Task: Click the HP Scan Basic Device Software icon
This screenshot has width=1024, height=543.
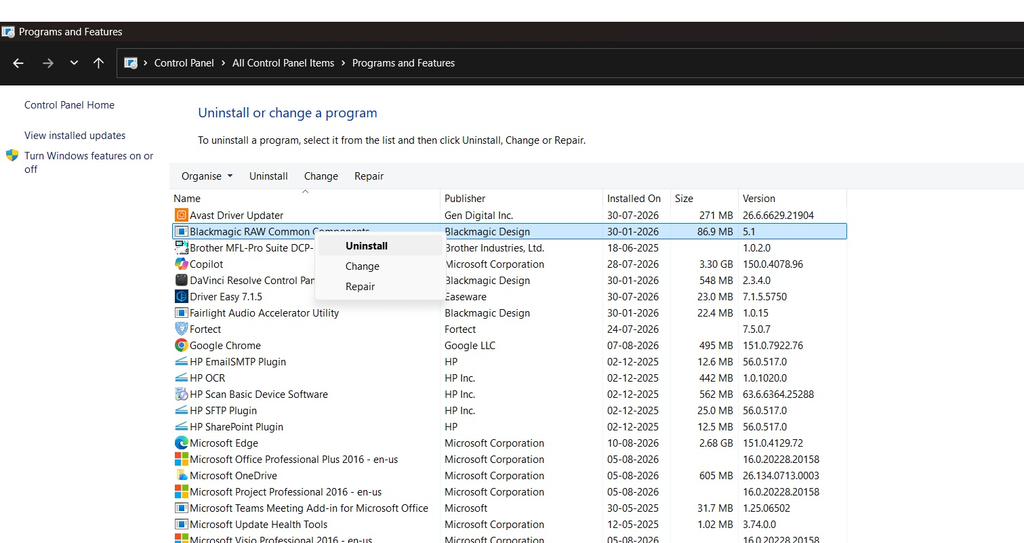Action: pyautogui.click(x=182, y=395)
